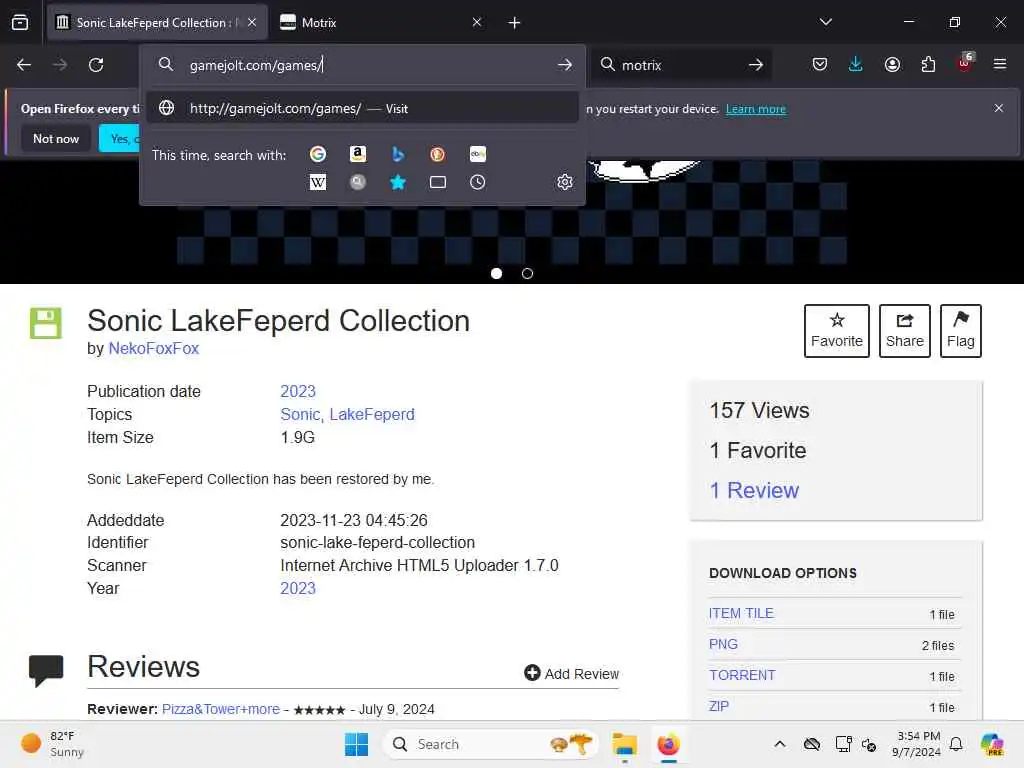Close the Sonic LakeFeperd Collection tab

click(x=252, y=22)
